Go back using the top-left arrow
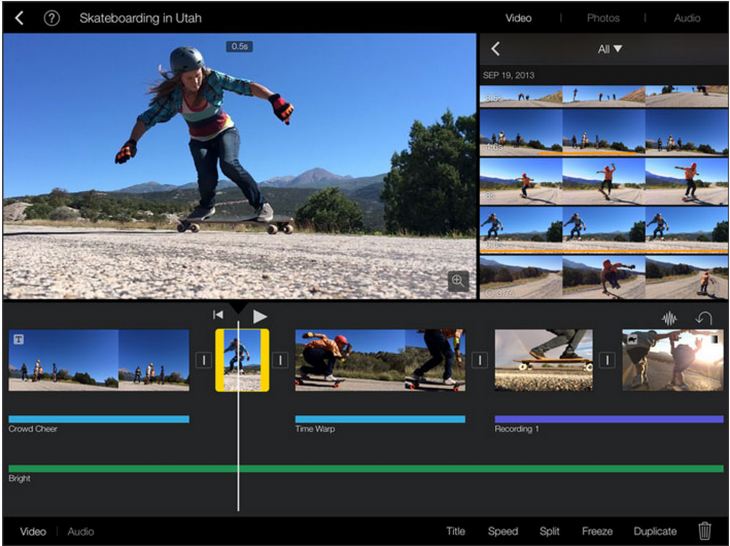 (18, 18)
